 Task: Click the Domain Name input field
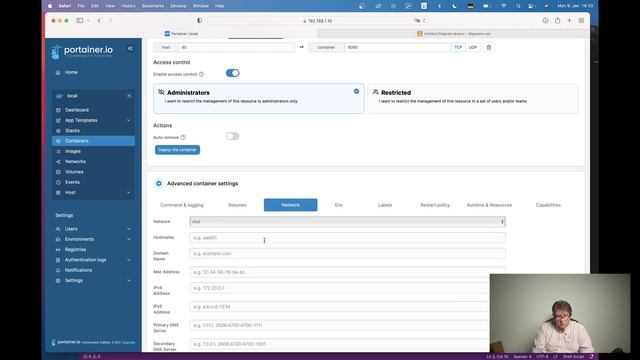(347, 253)
